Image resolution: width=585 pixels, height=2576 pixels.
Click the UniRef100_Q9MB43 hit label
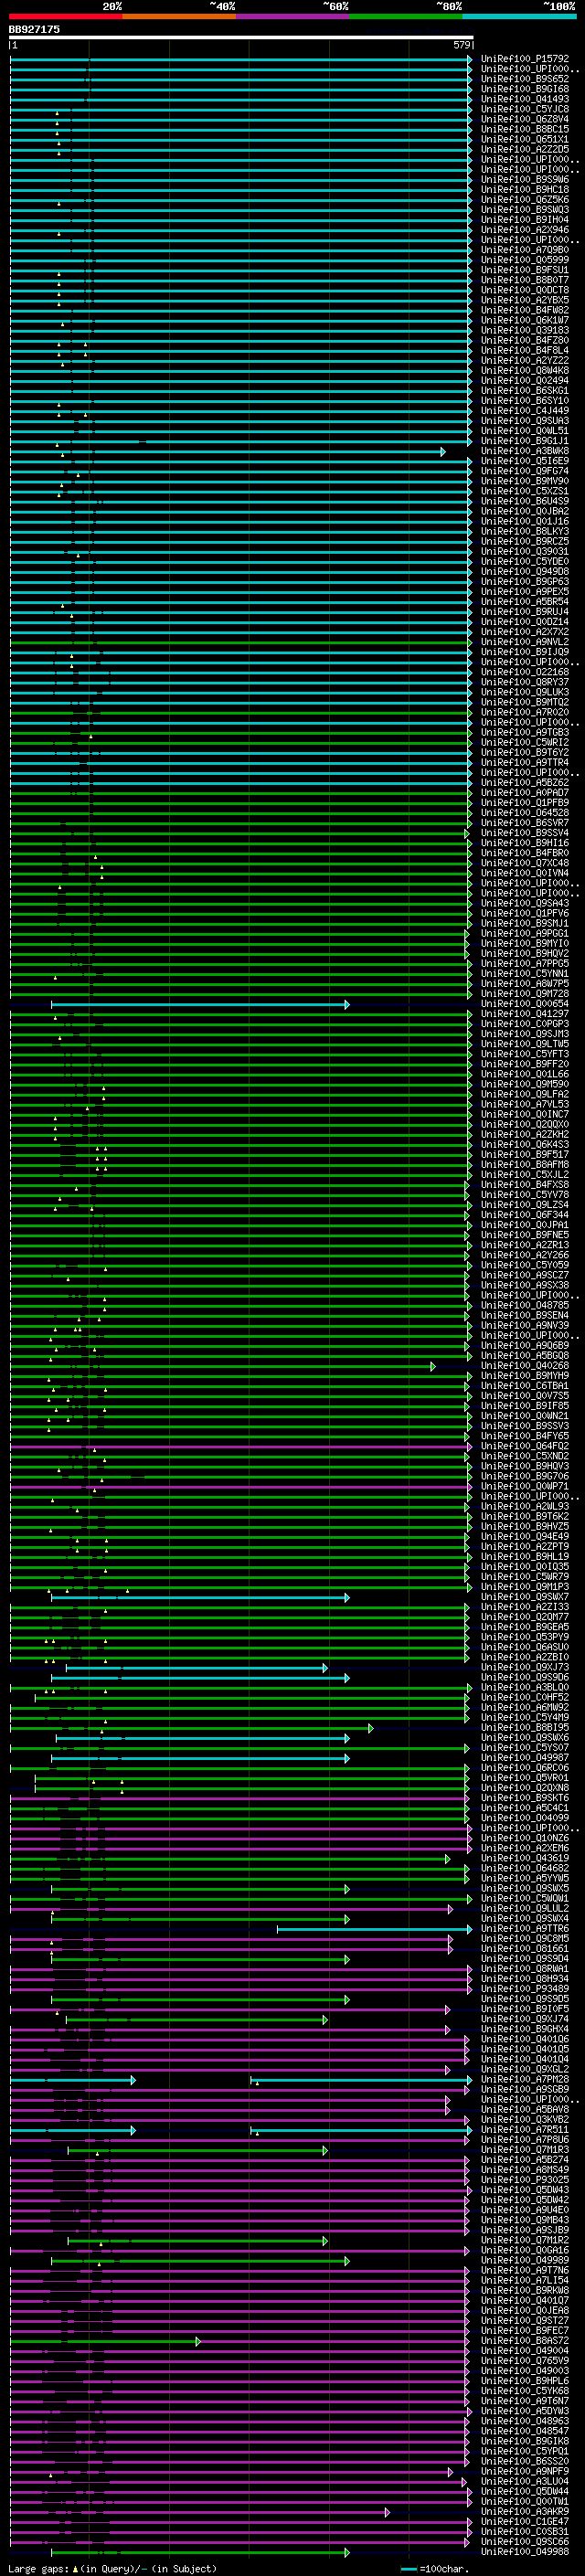[525, 2221]
